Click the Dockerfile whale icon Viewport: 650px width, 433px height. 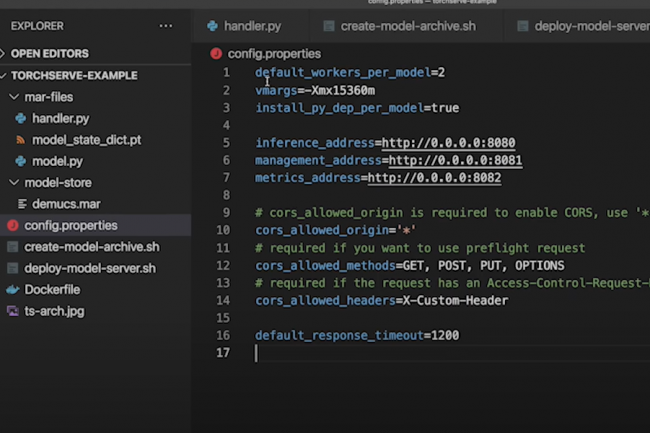tap(12, 290)
